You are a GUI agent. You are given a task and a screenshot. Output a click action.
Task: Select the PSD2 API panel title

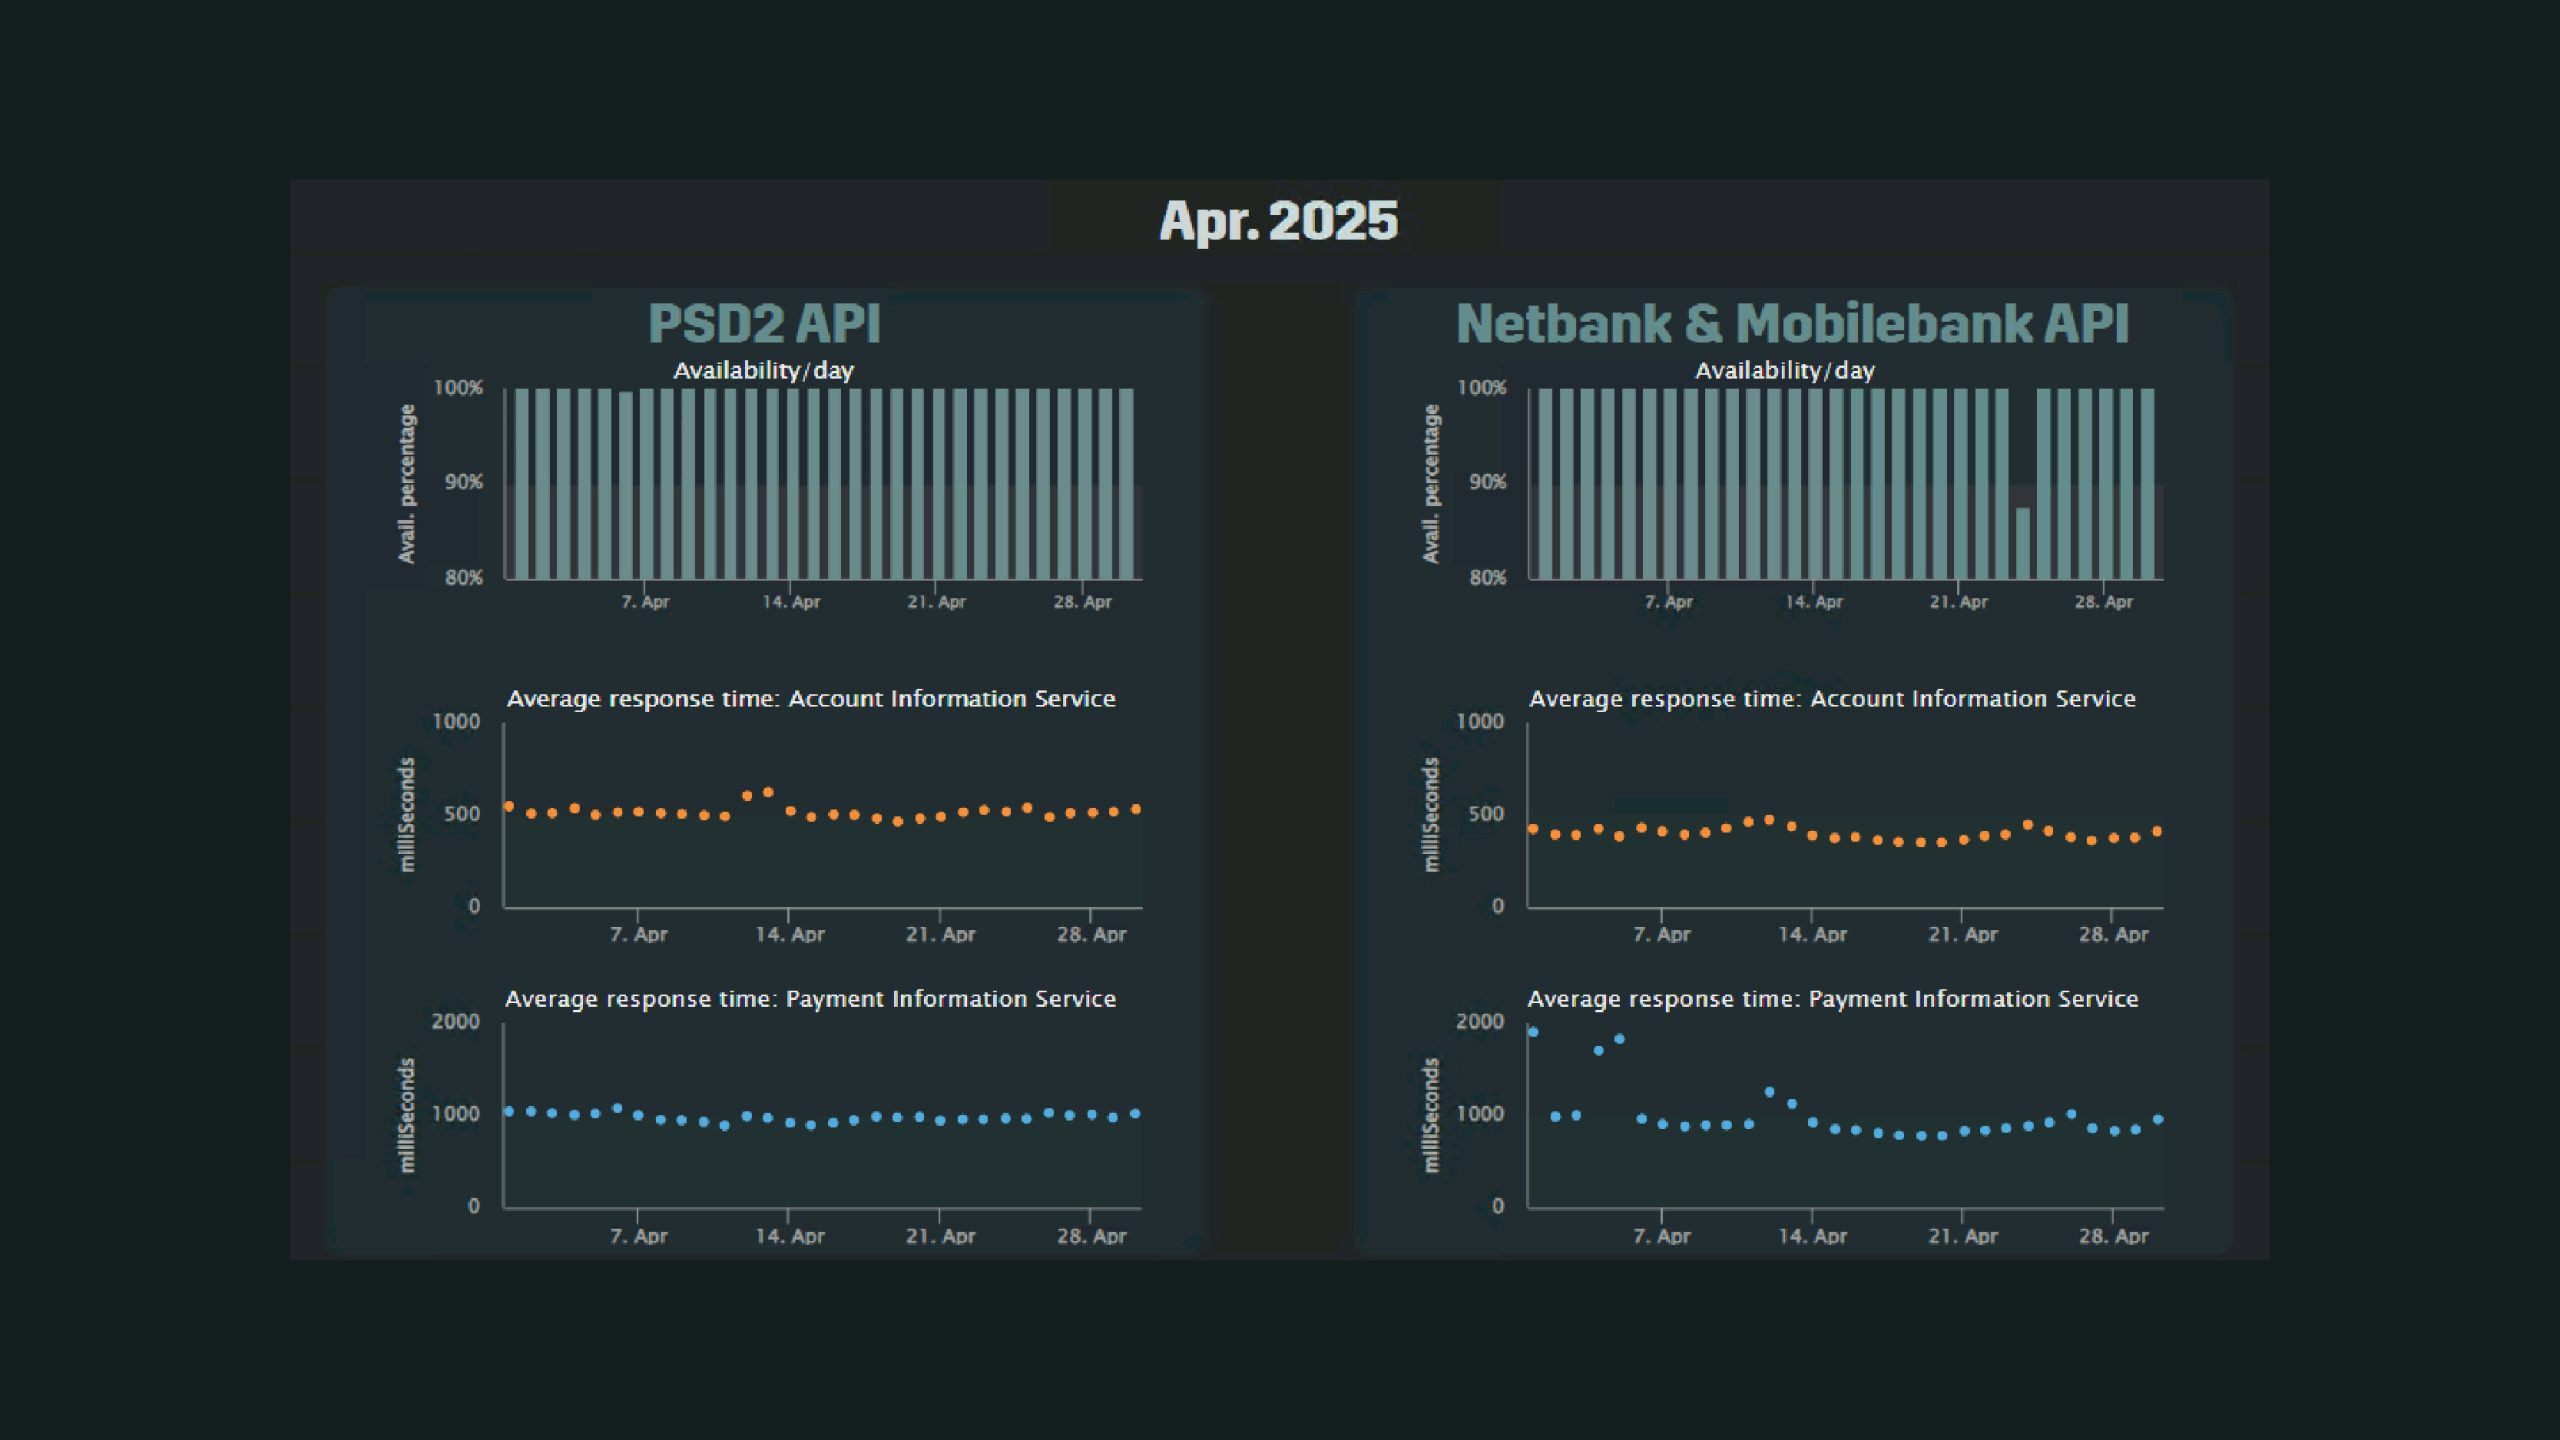tap(764, 324)
